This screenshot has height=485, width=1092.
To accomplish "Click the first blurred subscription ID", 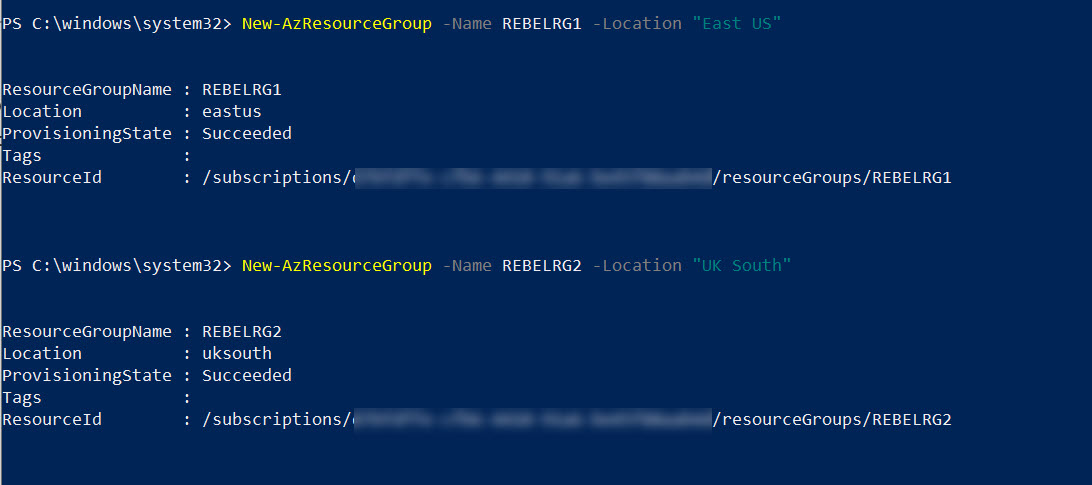I will coord(533,178).
